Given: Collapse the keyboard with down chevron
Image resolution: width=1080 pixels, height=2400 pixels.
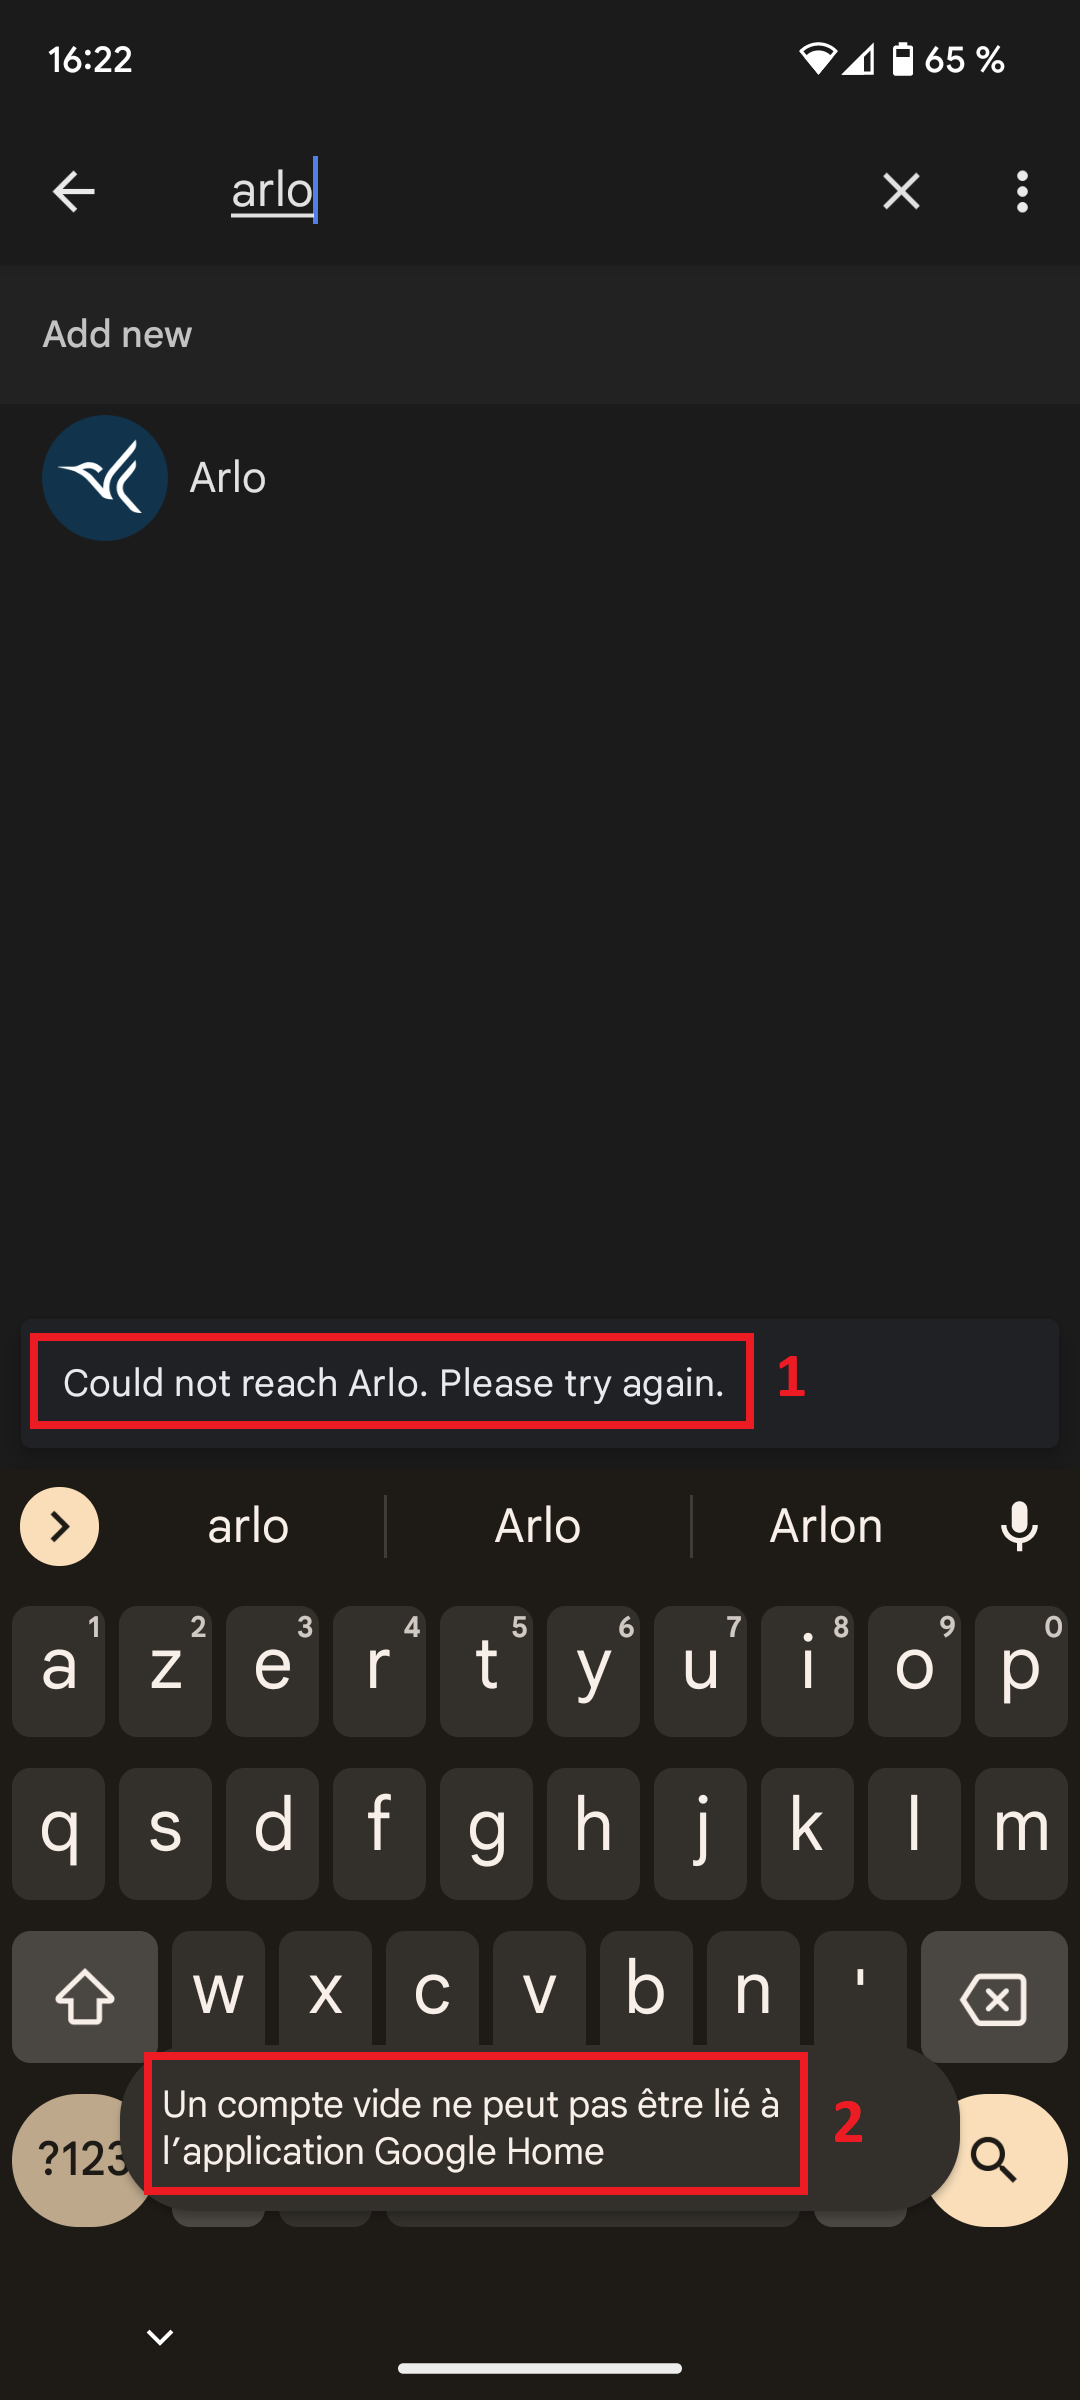Looking at the screenshot, I should [x=160, y=2337].
